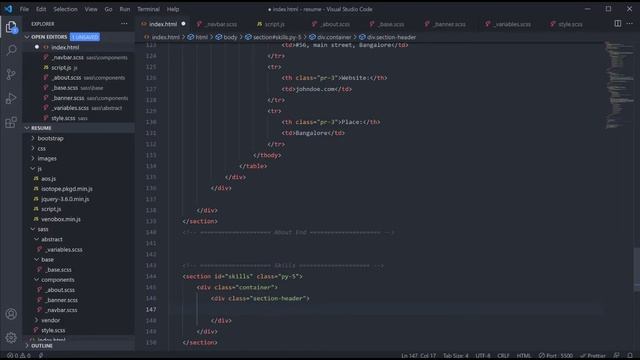
Task: Click the Port: 5500 live server indicator
Action: click(556, 356)
